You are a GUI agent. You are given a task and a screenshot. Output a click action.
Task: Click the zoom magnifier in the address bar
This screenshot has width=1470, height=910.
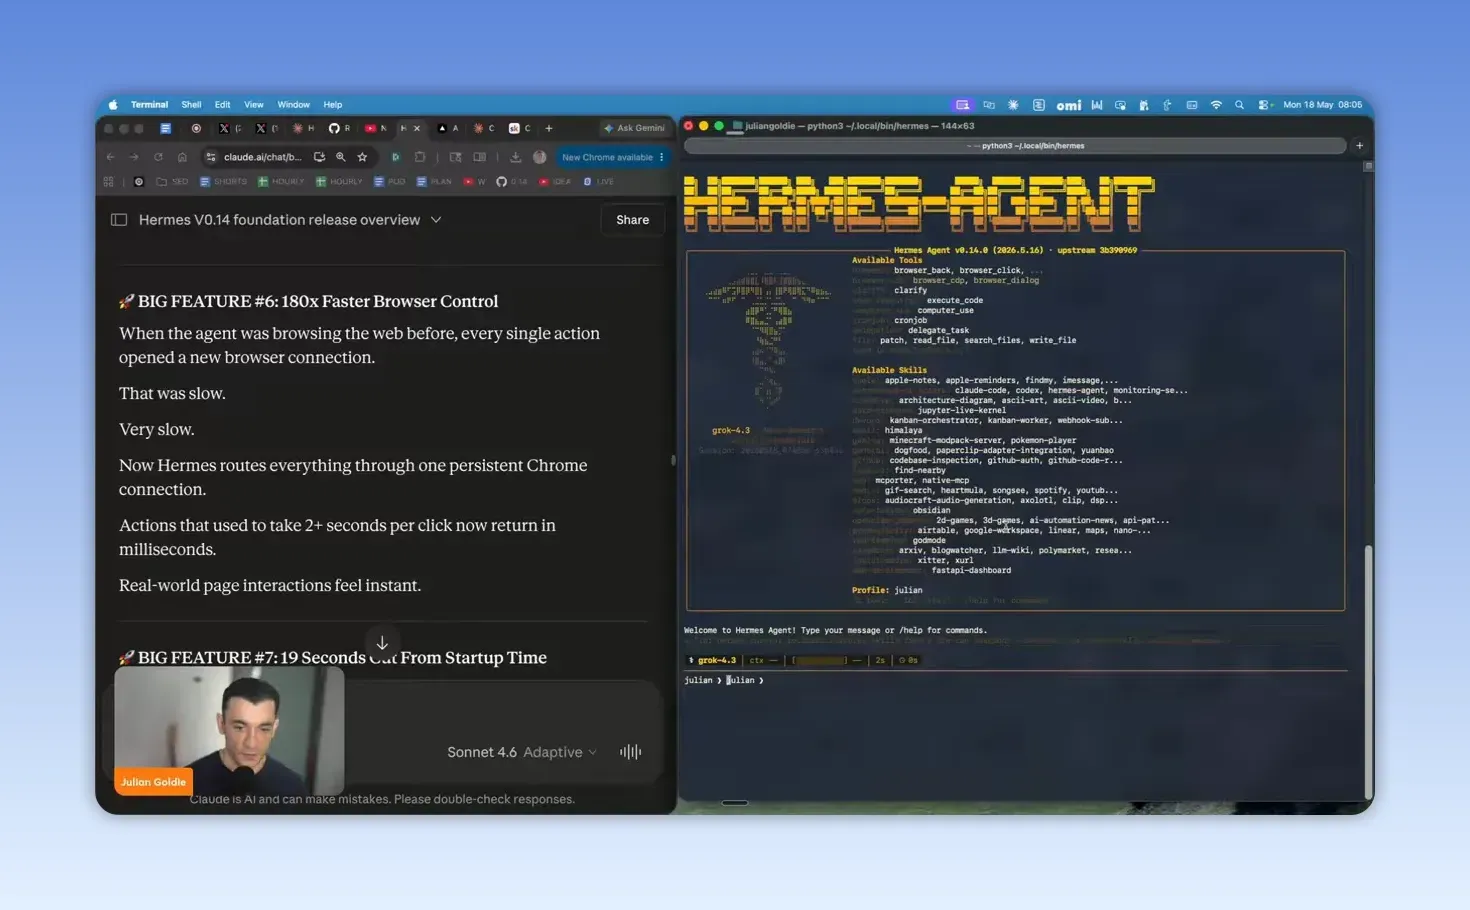point(341,157)
